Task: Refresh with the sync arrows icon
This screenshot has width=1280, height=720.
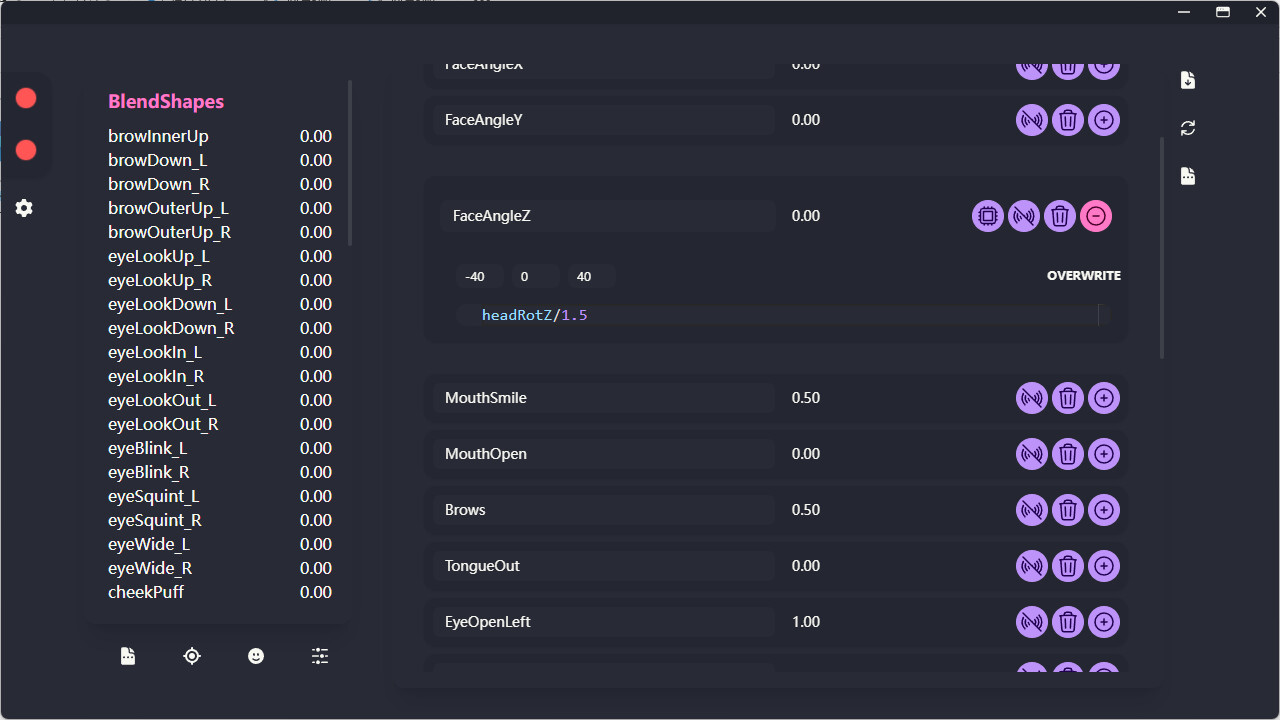Action: pyautogui.click(x=1187, y=127)
